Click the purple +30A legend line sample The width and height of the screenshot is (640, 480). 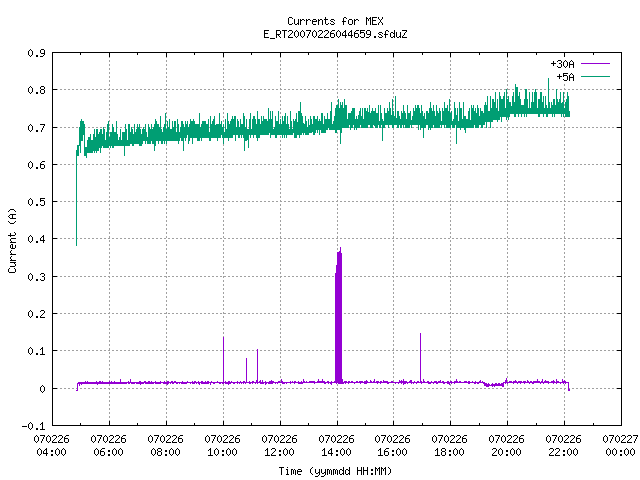(595, 64)
